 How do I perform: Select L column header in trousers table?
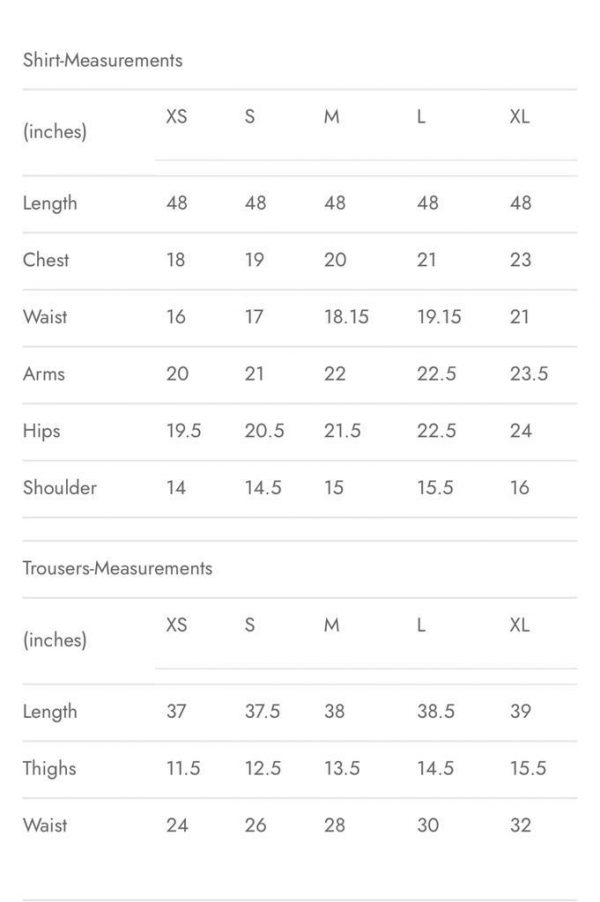coord(421,625)
